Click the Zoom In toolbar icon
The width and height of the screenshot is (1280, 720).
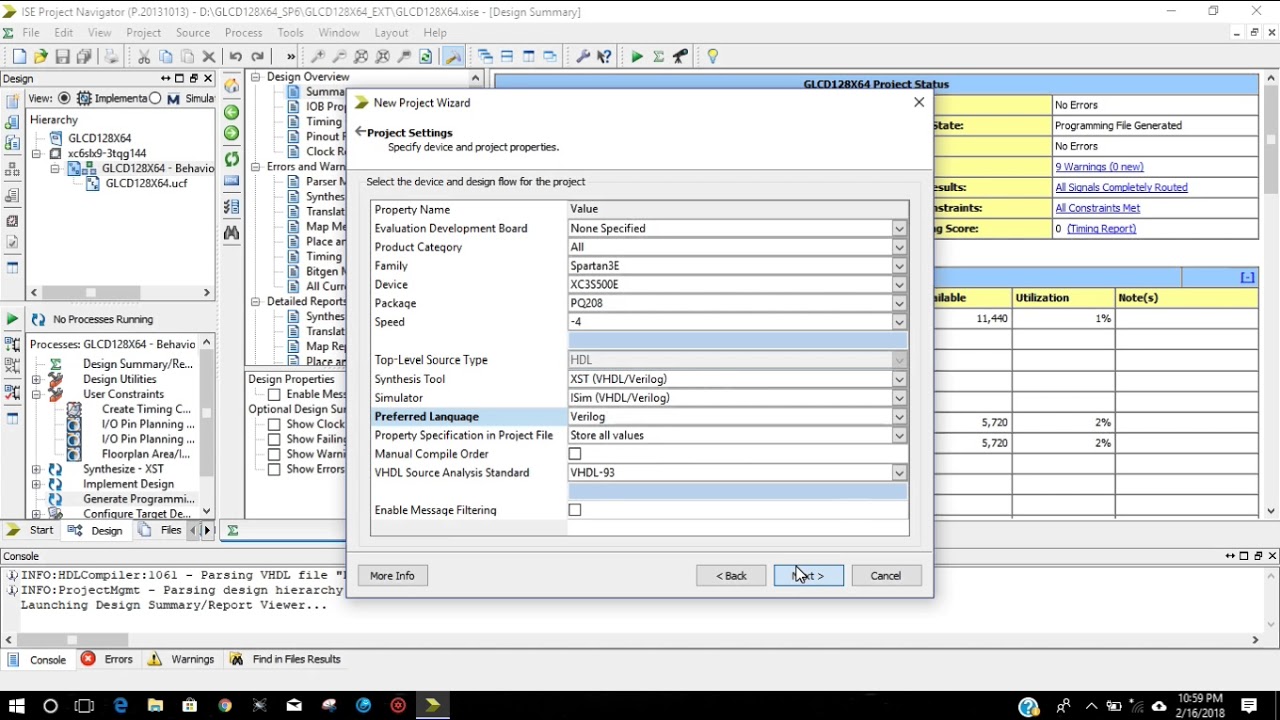tap(318, 57)
